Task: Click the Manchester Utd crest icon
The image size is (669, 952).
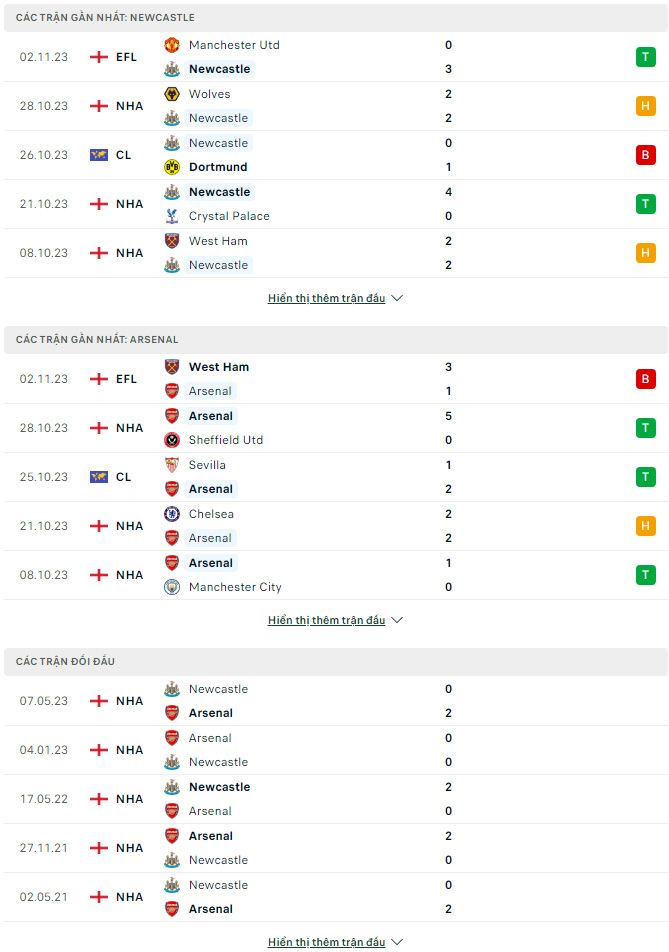Action: (172, 45)
